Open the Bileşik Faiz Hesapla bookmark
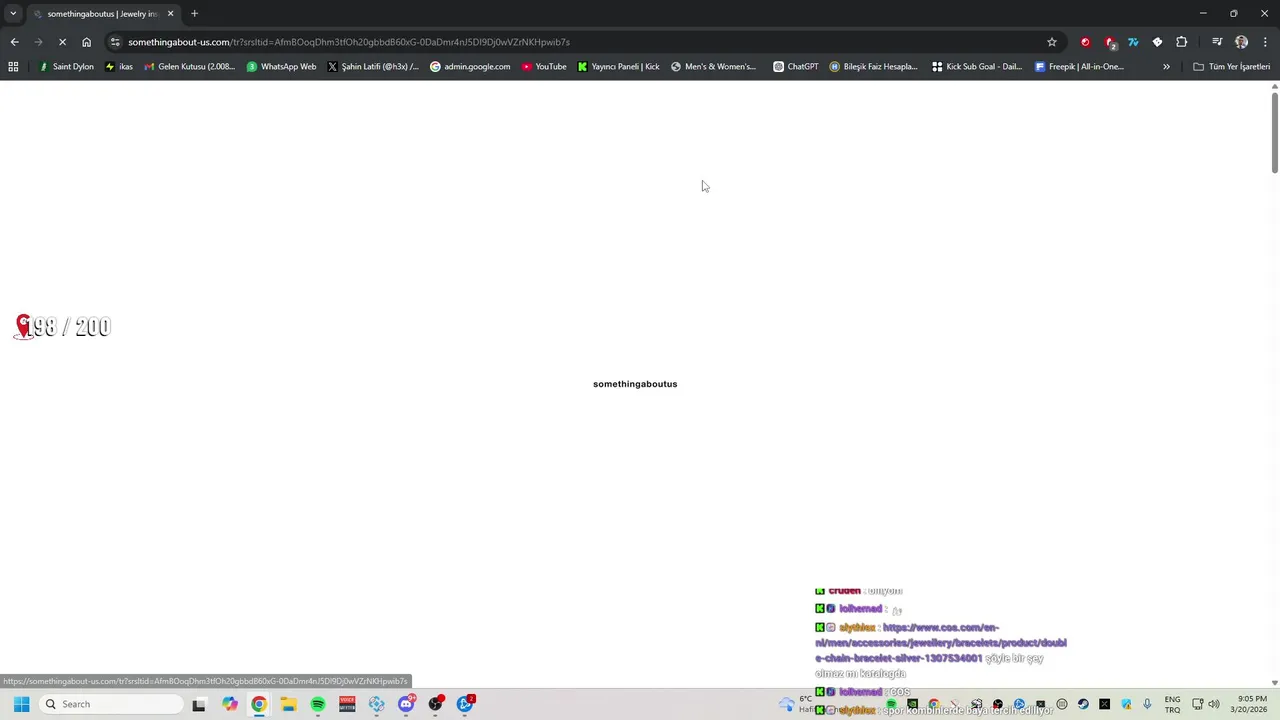 coord(873,67)
